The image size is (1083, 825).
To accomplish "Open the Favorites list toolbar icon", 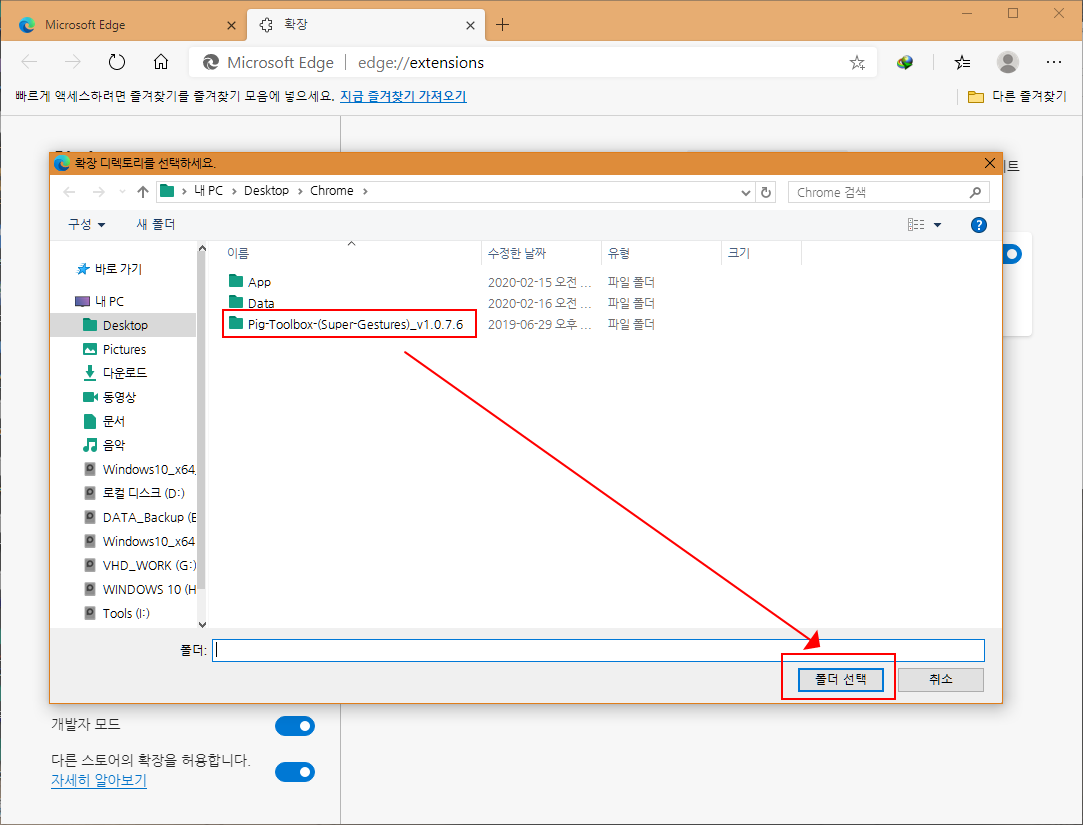I will click(962, 63).
